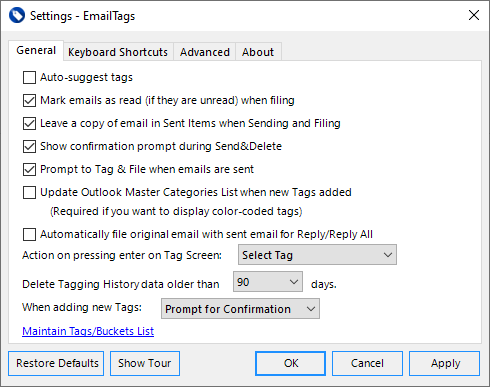Expand the 90 days history dropdown
Image resolution: width=490 pixels, height=387 pixels.
click(268, 282)
